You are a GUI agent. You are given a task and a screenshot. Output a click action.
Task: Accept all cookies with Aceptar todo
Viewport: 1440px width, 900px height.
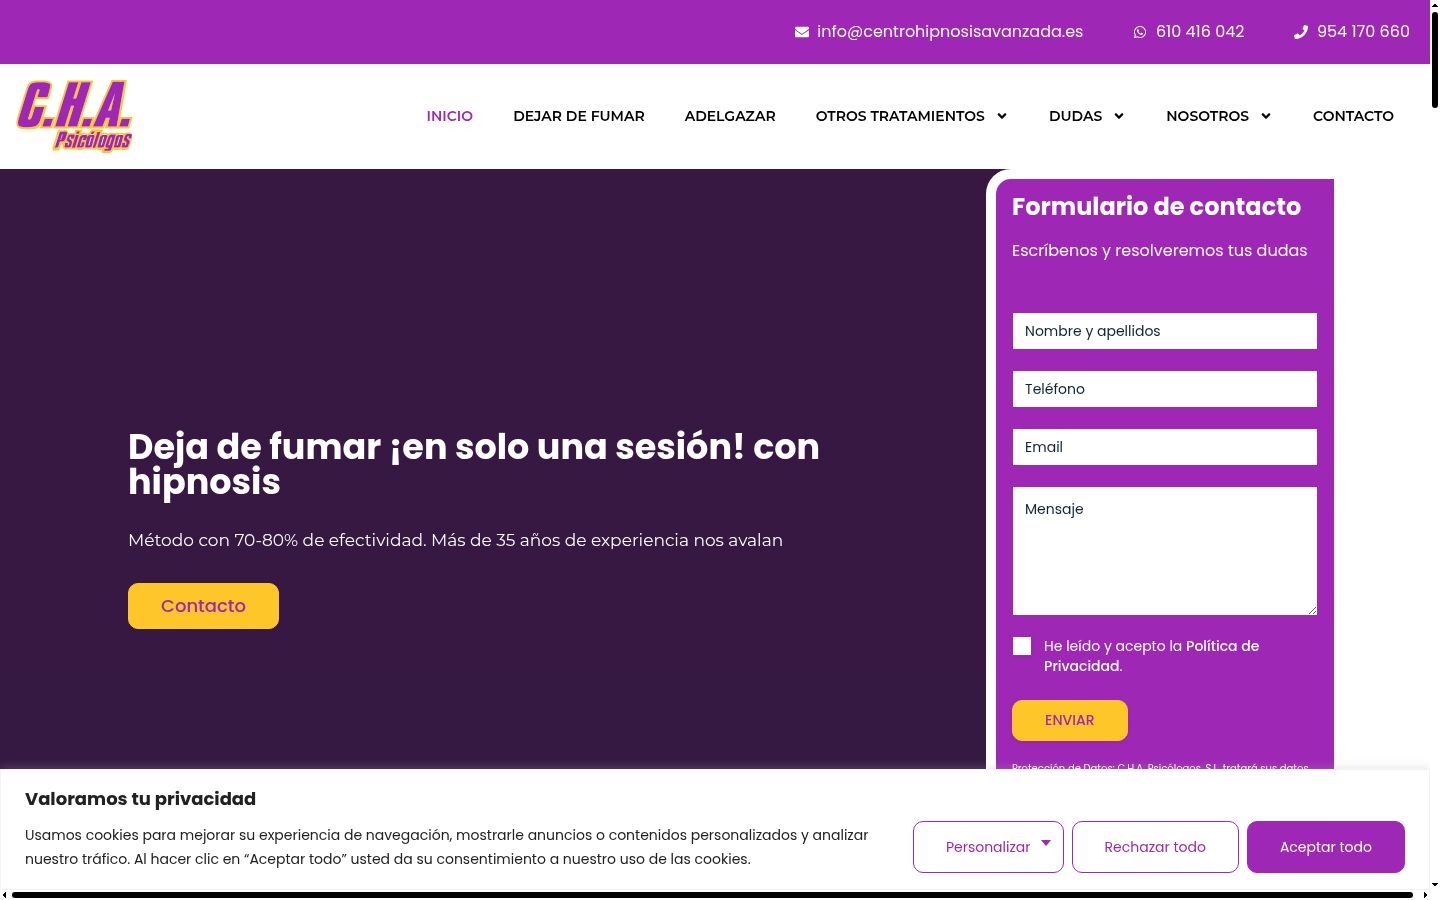tap(1326, 847)
